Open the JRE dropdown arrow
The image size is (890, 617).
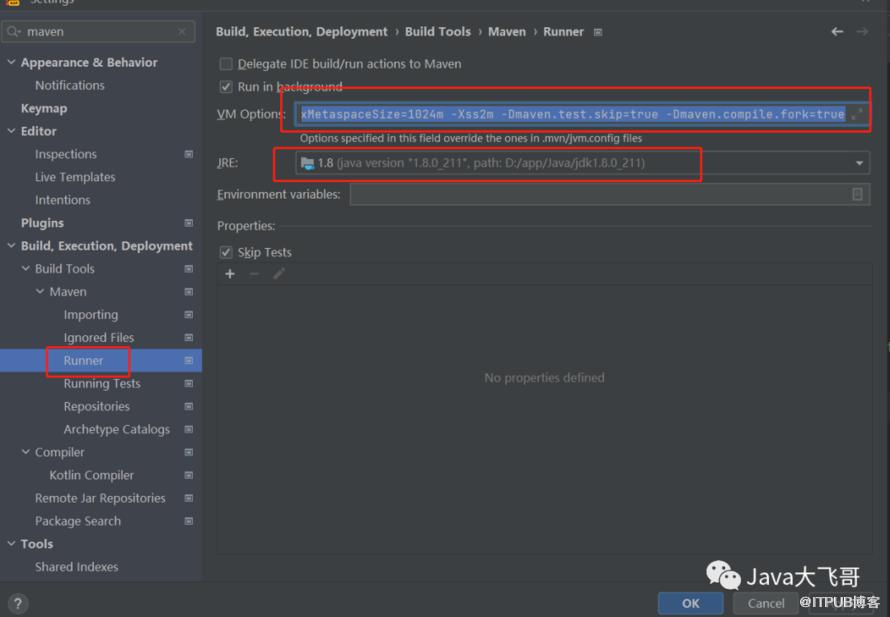(859, 163)
